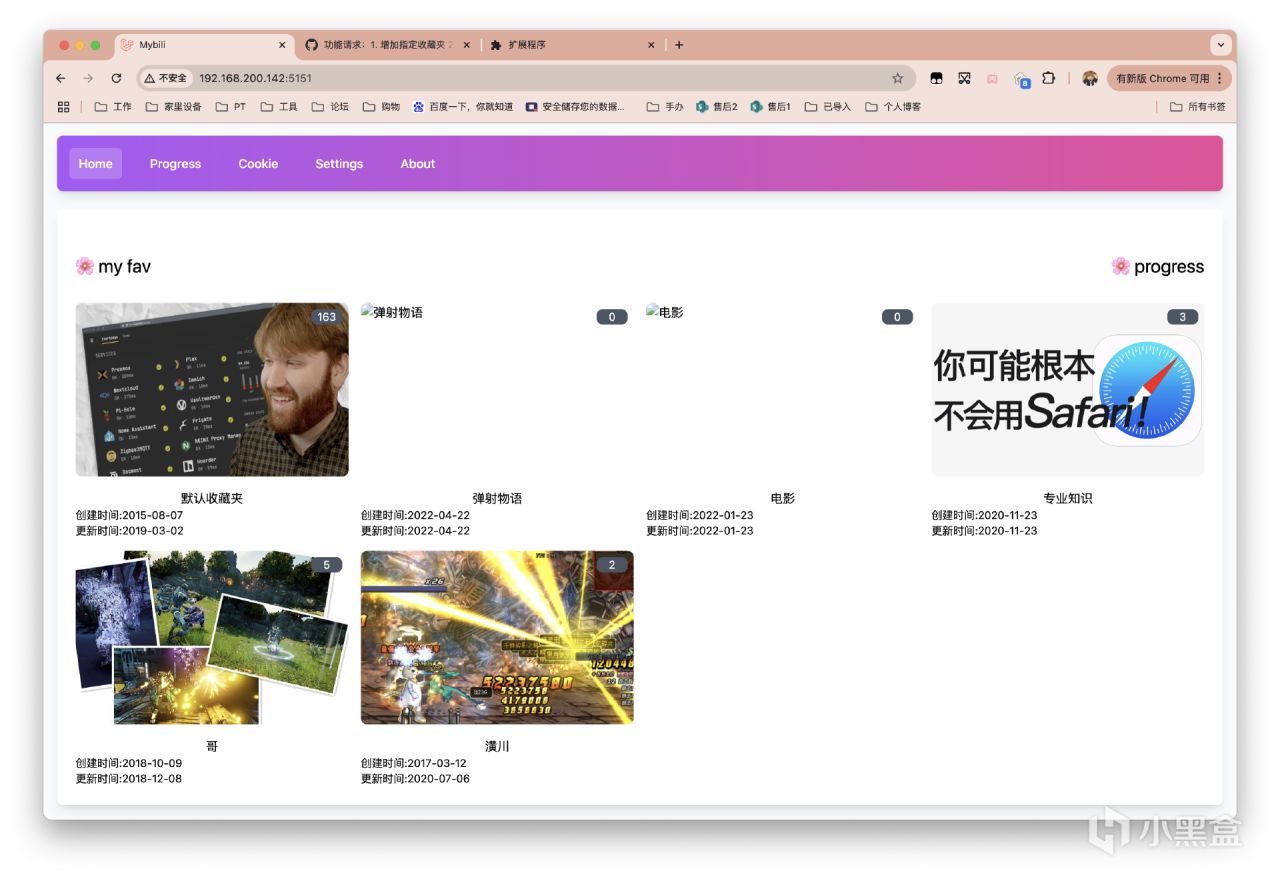Open the 个人博客 bookmark folder
The width and height of the screenshot is (1280, 877).
pyautogui.click(x=893, y=107)
